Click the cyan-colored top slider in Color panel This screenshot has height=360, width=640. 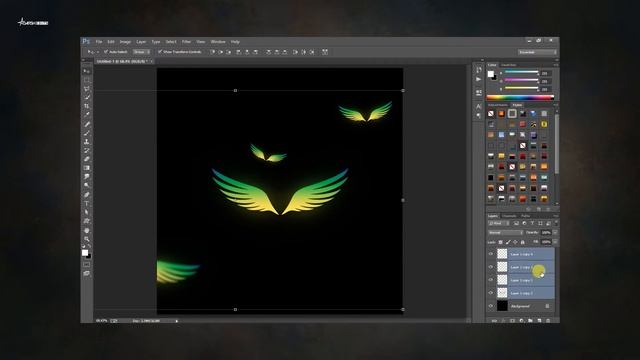coord(522,72)
